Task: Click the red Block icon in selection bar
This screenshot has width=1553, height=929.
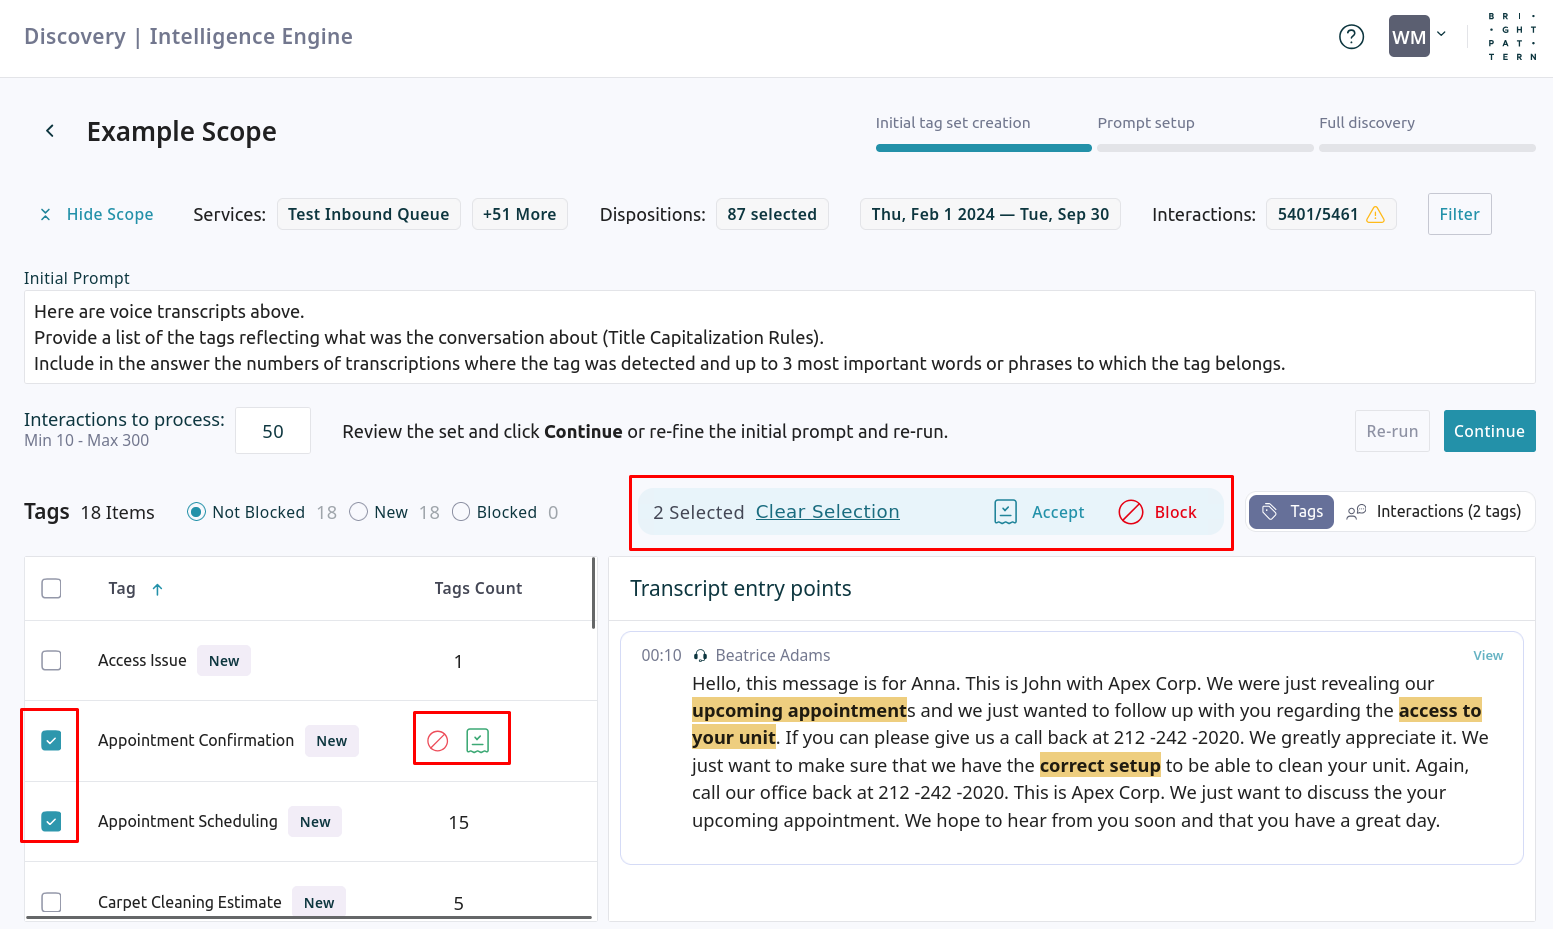Action: tap(1131, 512)
